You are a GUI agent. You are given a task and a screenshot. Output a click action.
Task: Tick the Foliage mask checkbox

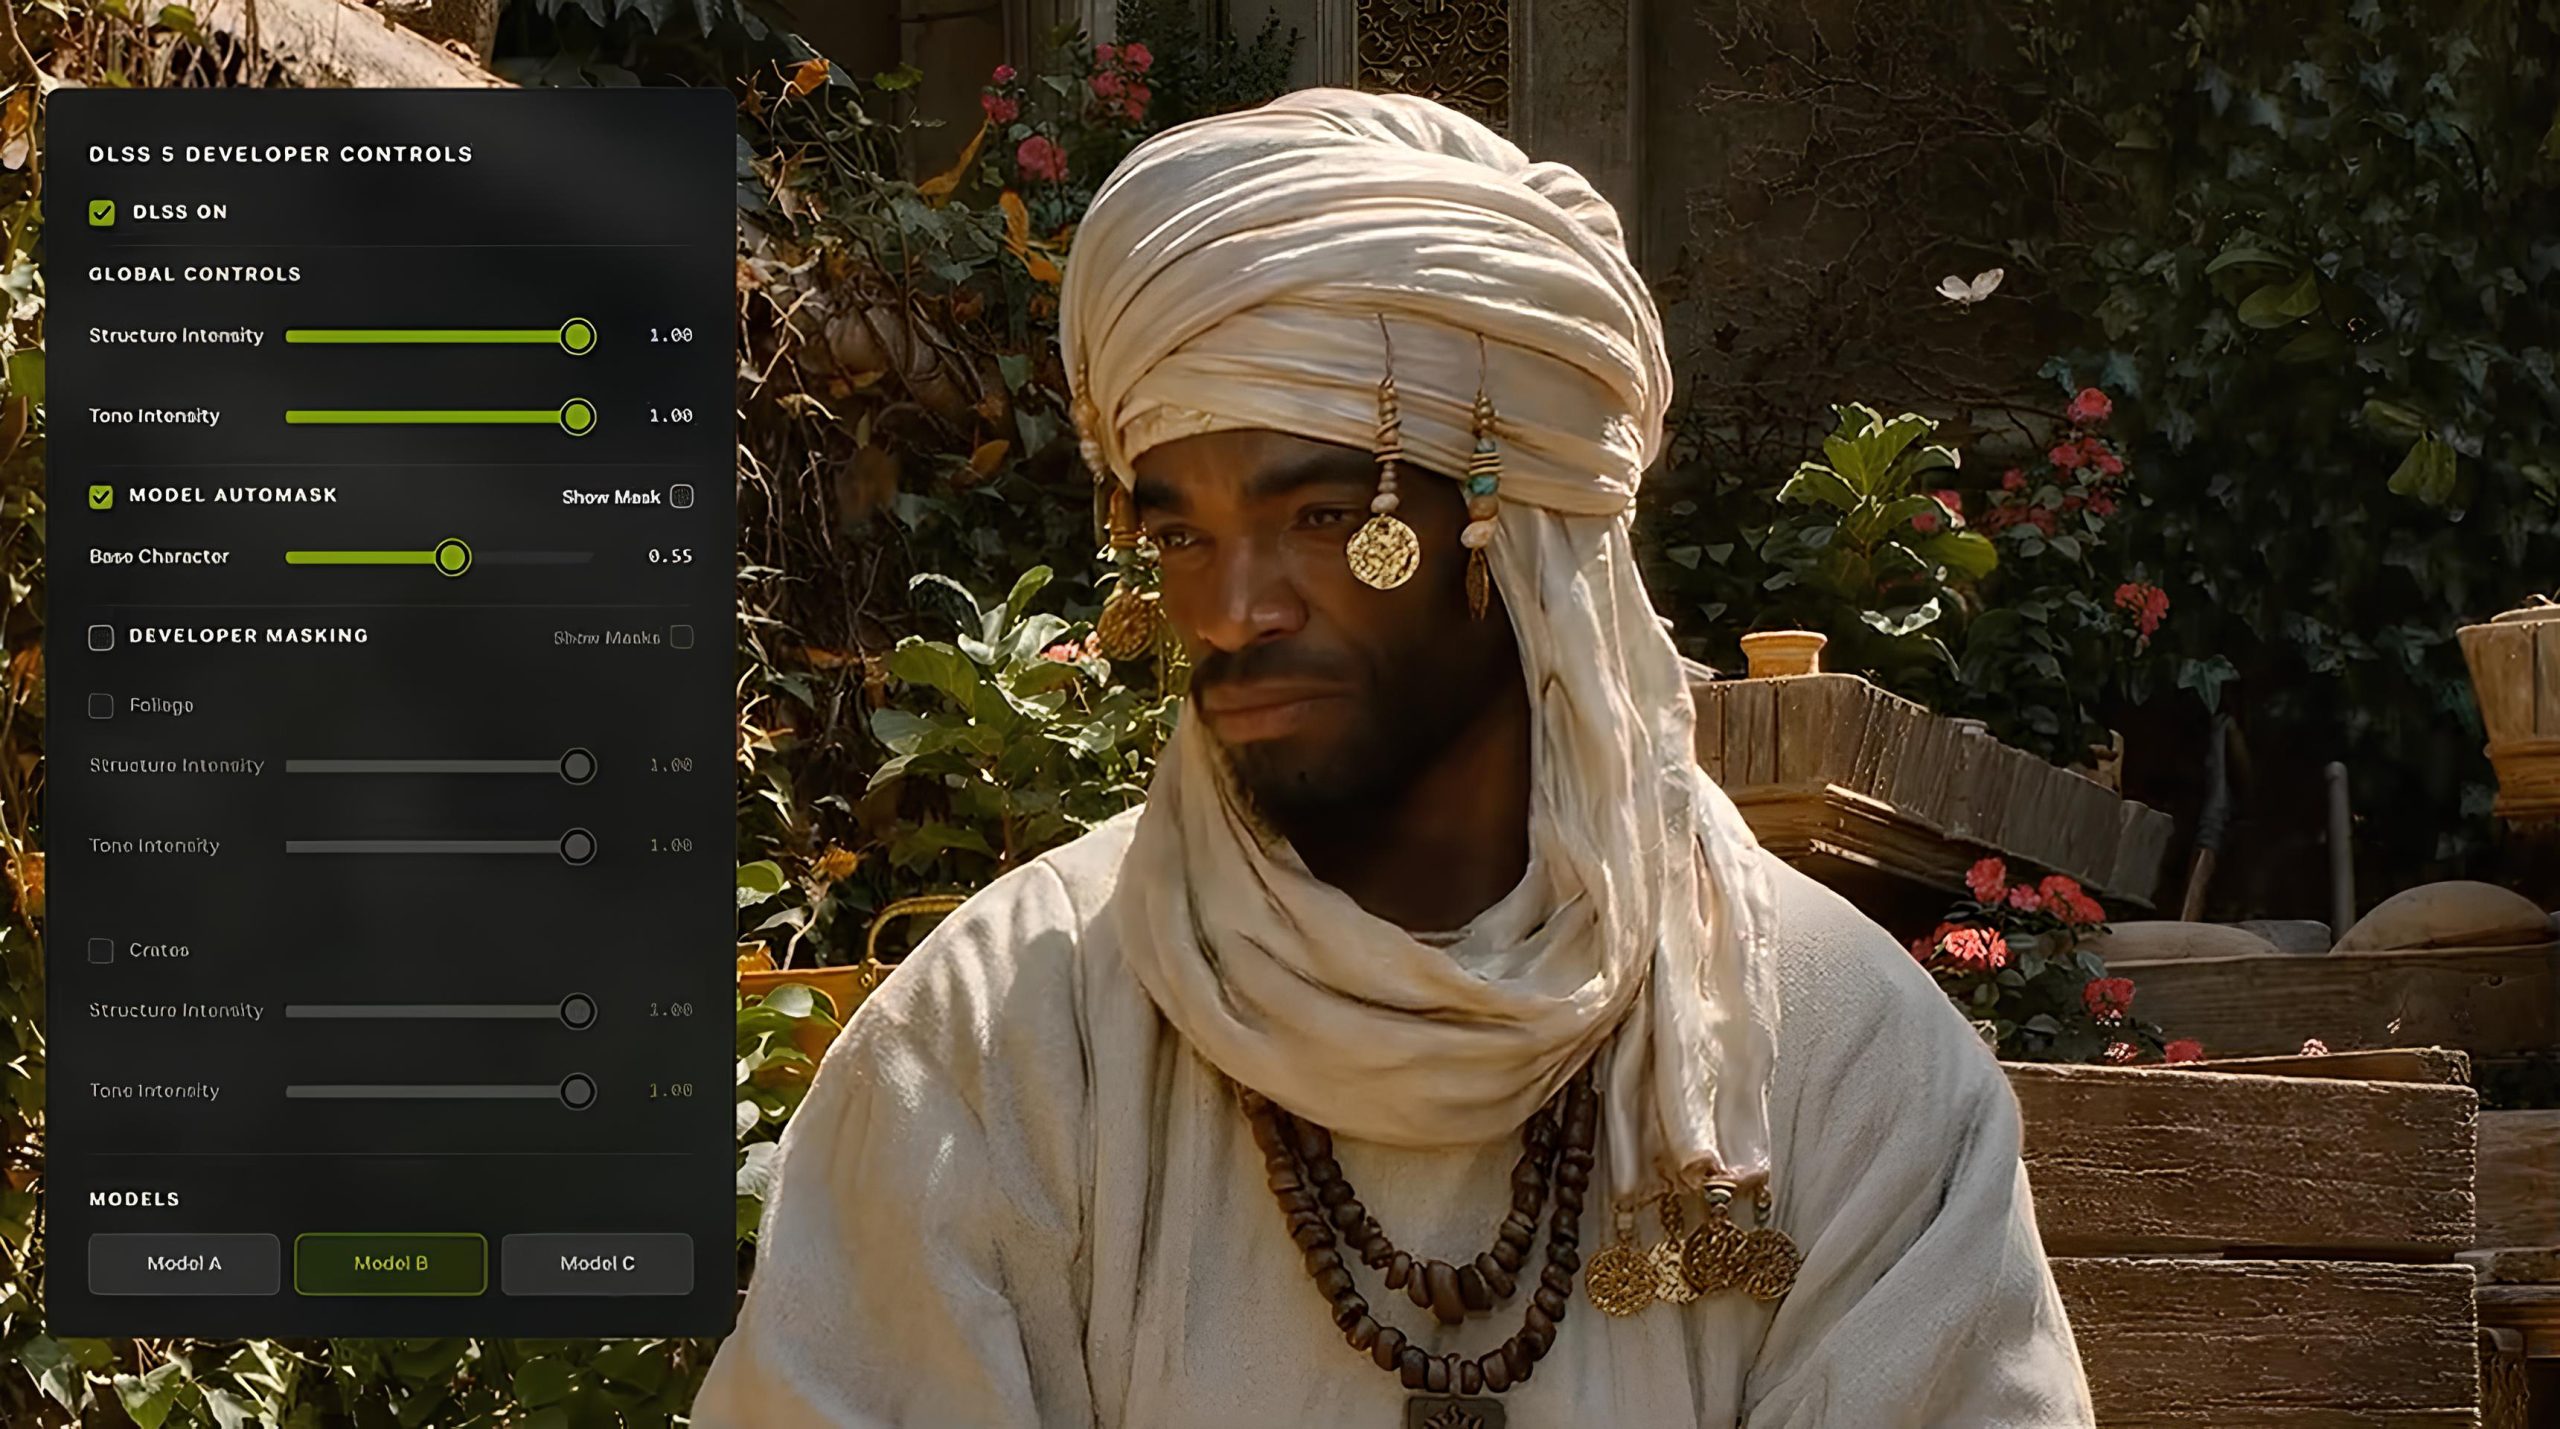(x=101, y=706)
